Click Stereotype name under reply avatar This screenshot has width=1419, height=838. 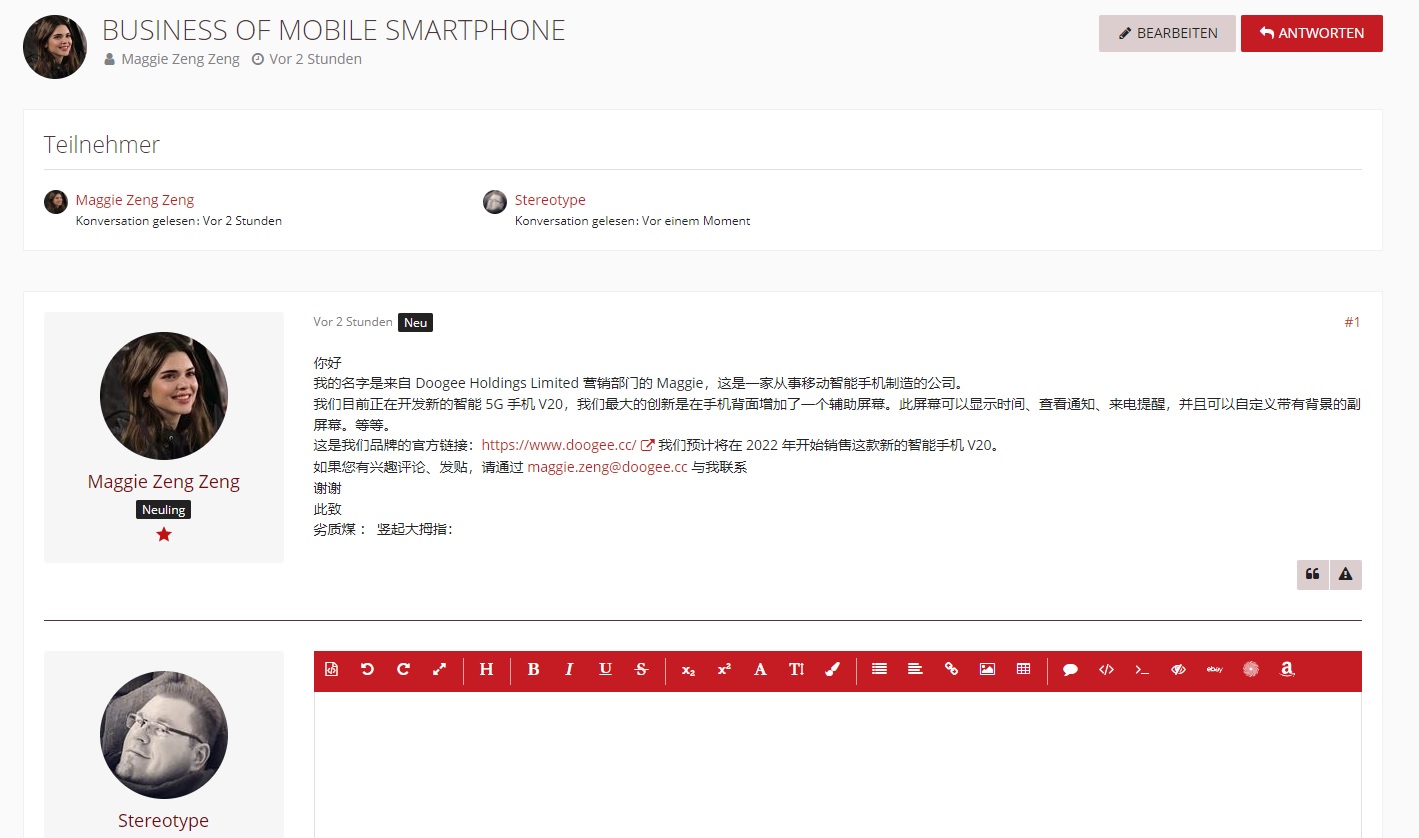pyautogui.click(x=164, y=820)
